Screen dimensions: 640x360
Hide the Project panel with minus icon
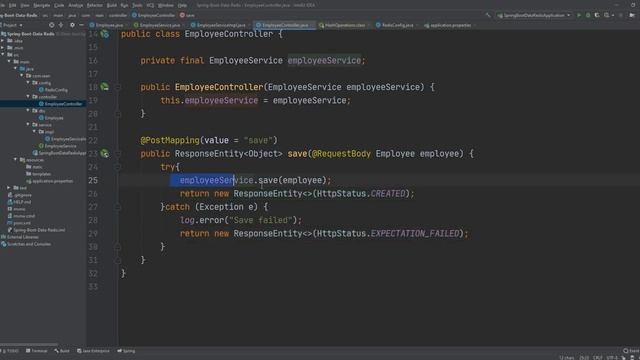(81, 25)
